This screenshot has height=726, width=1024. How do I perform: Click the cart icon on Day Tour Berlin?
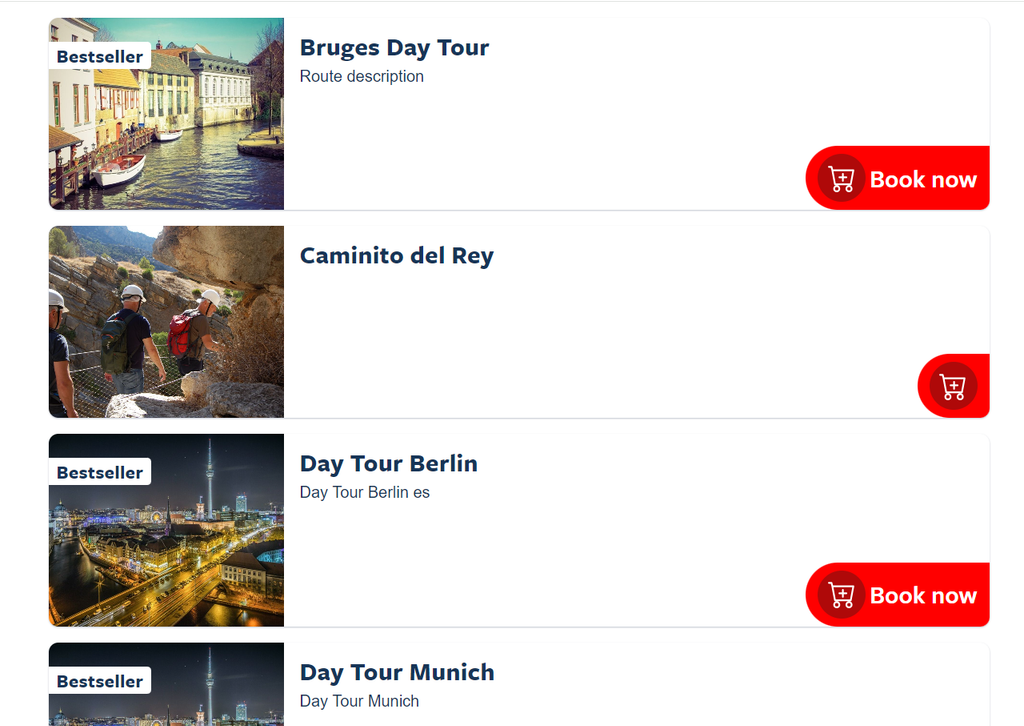click(x=841, y=595)
